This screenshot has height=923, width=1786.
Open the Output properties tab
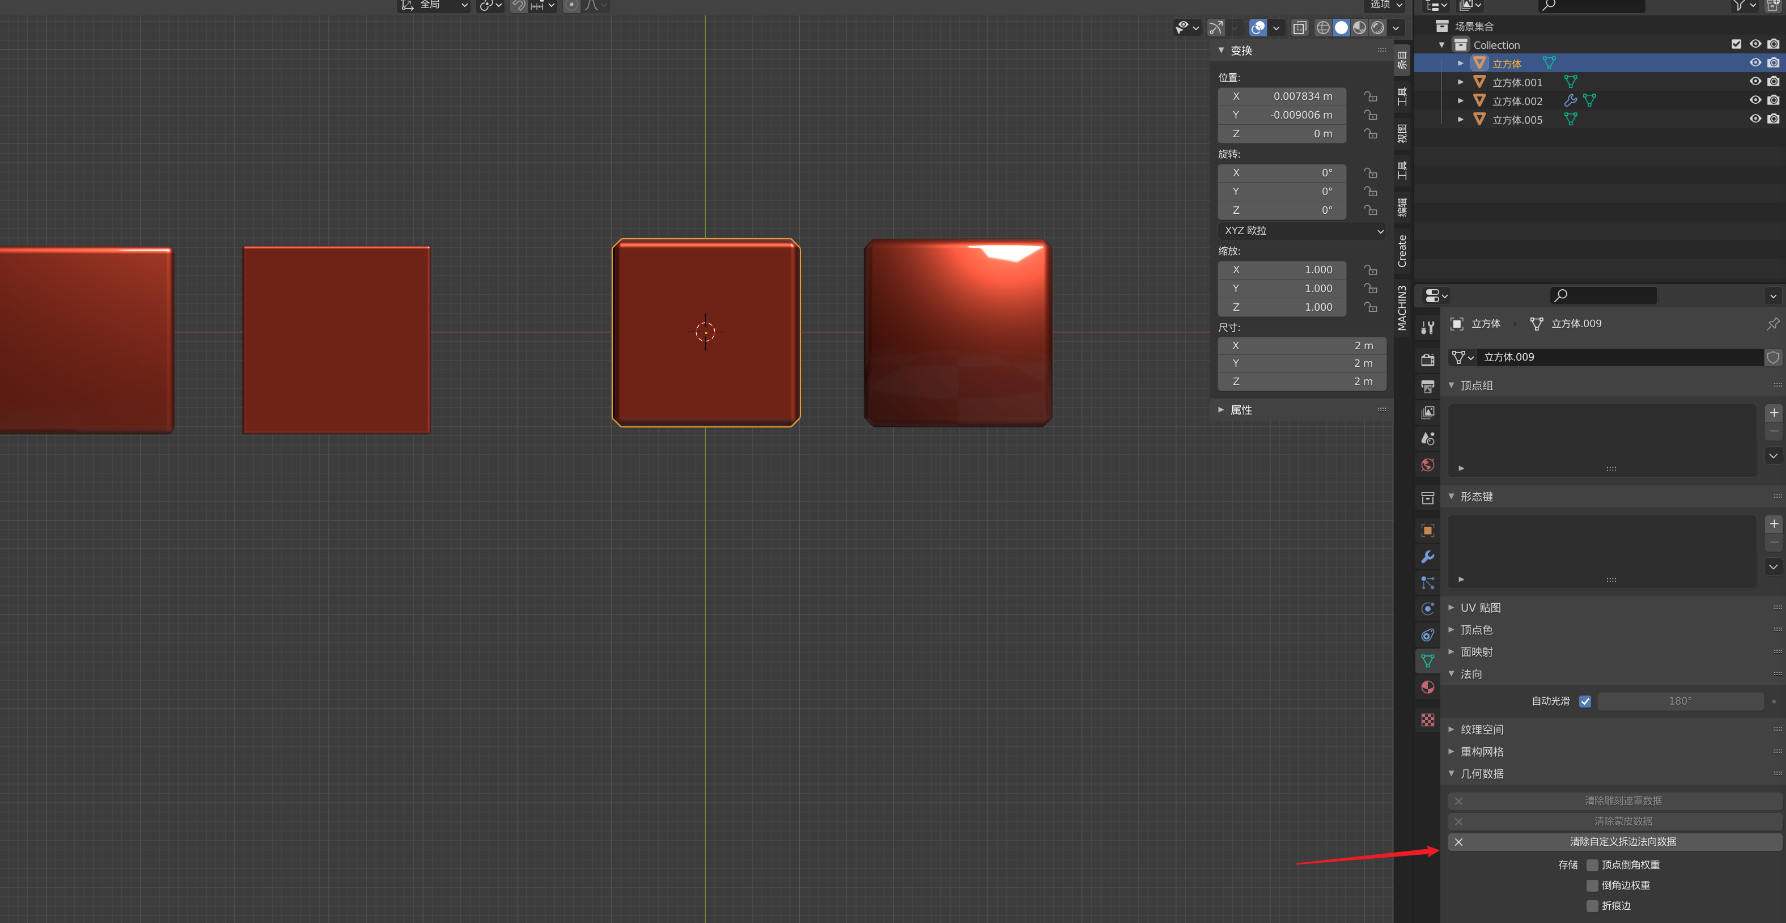coord(1427,386)
